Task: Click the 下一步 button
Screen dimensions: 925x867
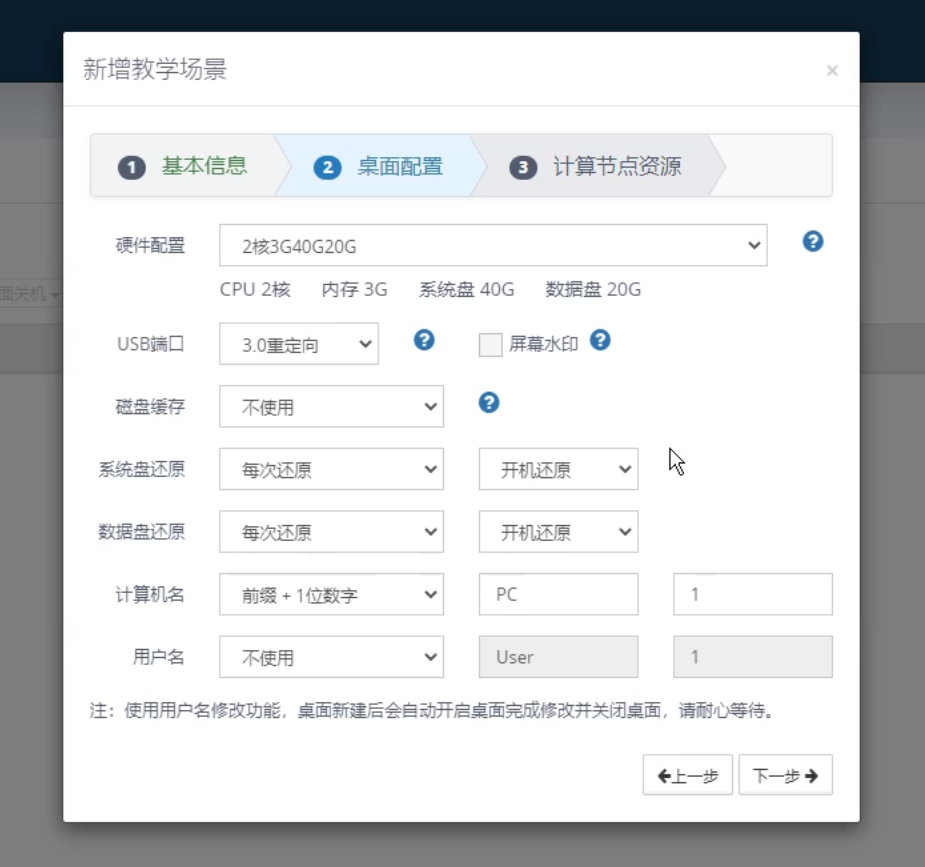Action: point(785,775)
